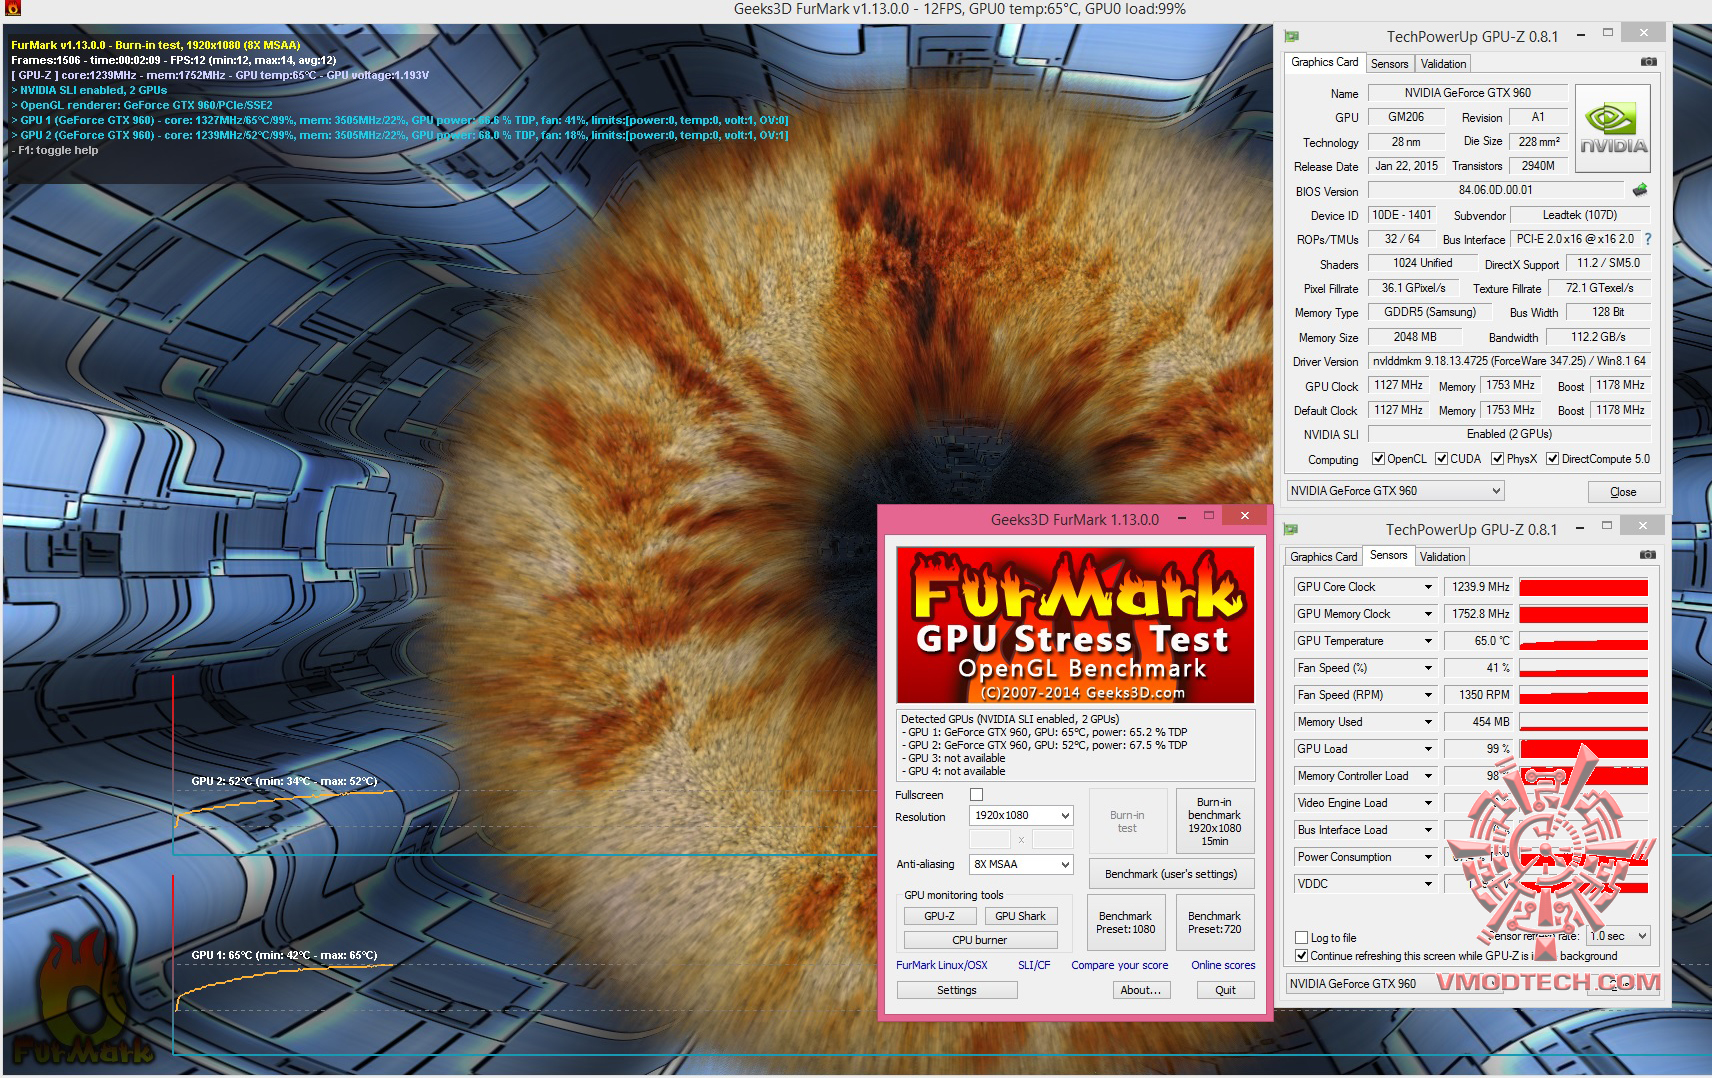The width and height of the screenshot is (1712, 1078).
Task: Open the sensor refresh rate dropdown
Action: [x=1618, y=936]
